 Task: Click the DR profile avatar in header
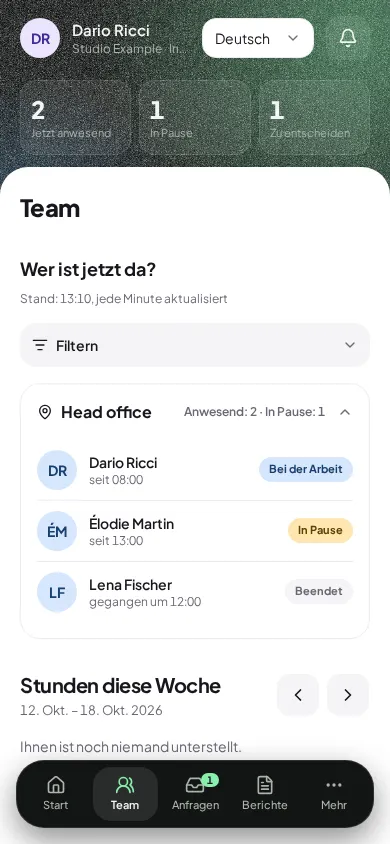40,38
